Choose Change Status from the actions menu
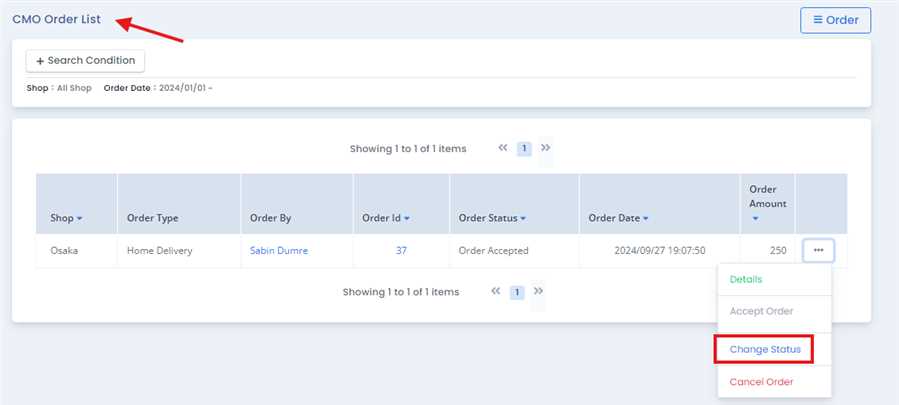The height and width of the screenshot is (405, 899). click(x=763, y=349)
